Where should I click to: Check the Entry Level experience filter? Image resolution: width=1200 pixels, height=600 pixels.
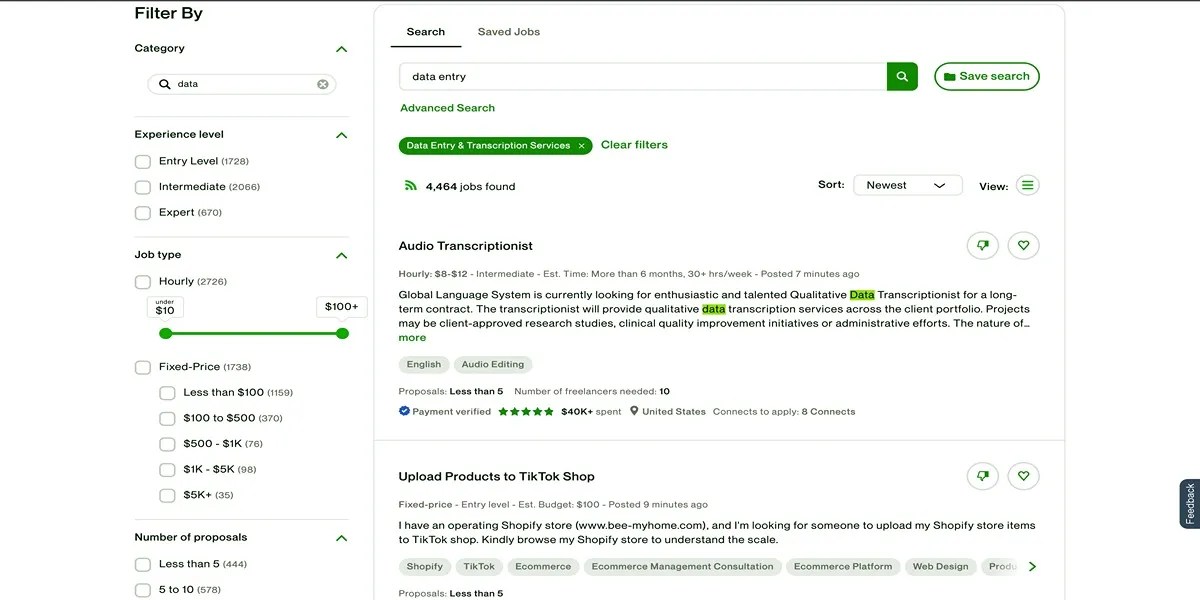(142, 159)
